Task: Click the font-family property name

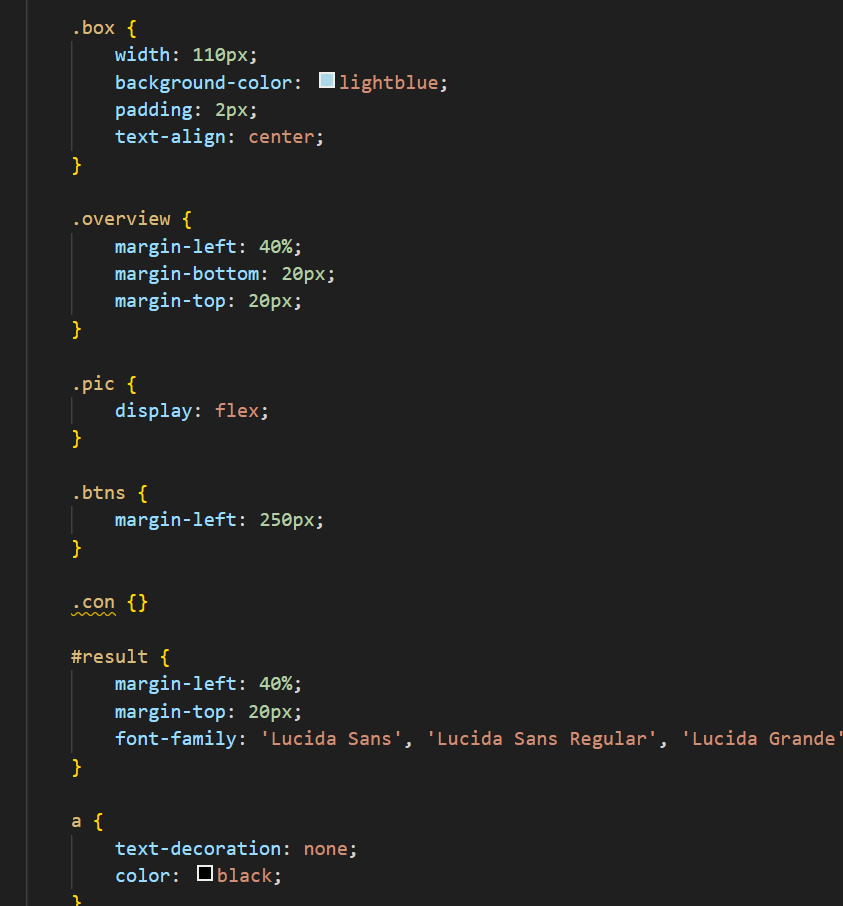Action: 176,739
